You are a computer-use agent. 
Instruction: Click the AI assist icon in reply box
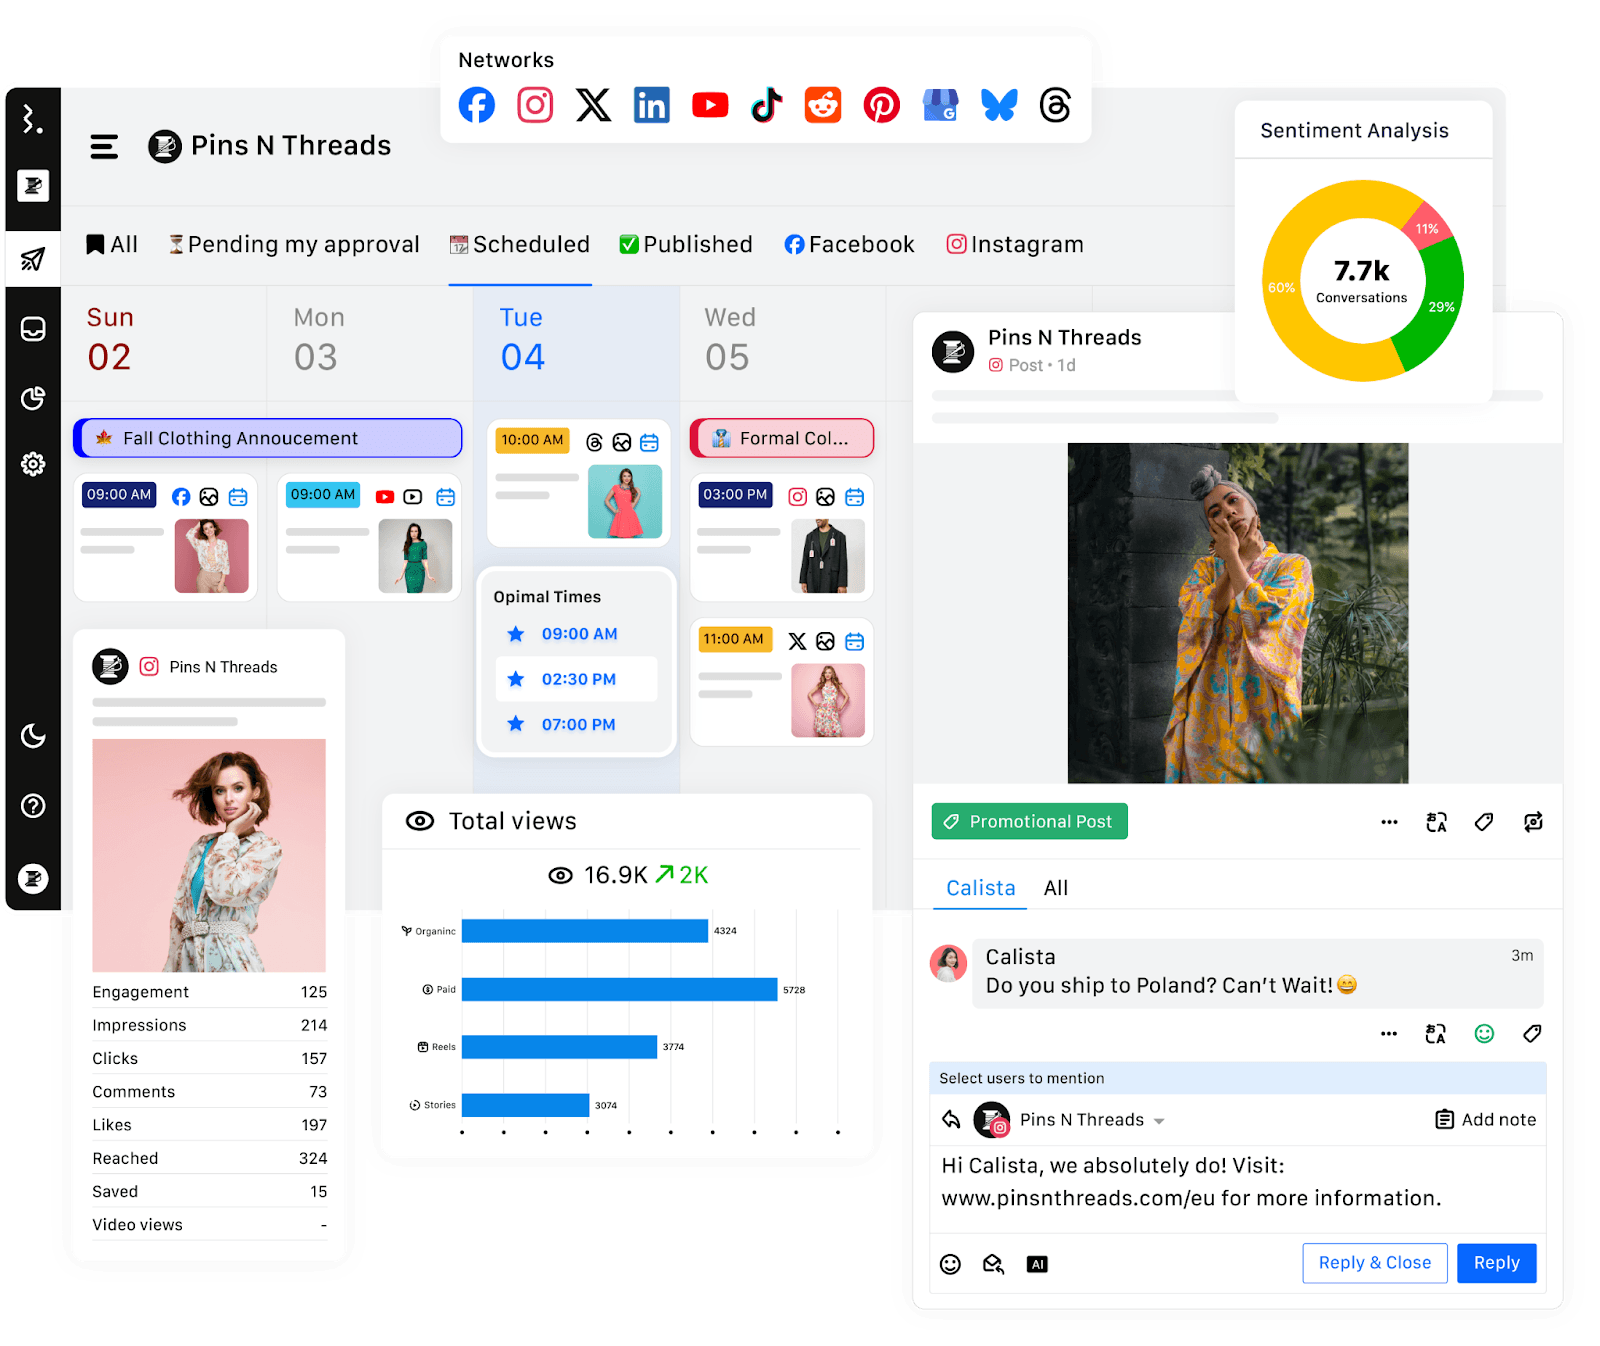tap(1037, 1264)
